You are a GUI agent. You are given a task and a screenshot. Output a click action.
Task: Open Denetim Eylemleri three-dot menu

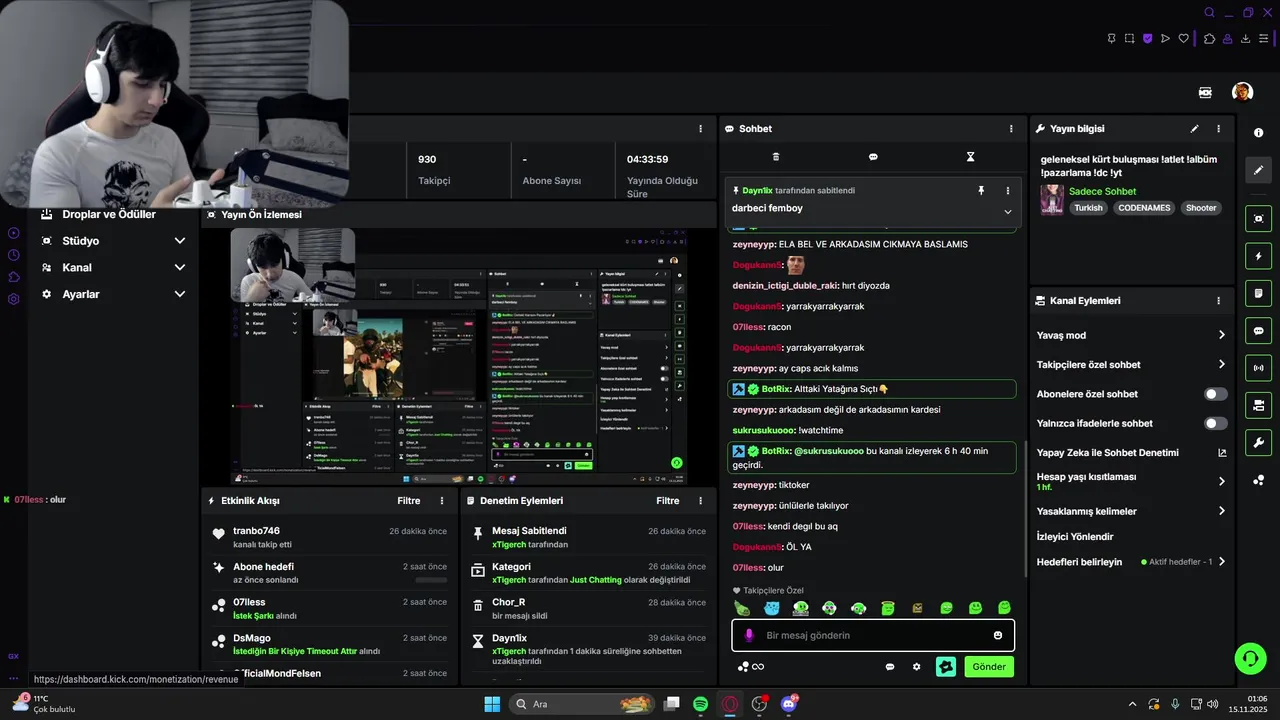click(701, 501)
